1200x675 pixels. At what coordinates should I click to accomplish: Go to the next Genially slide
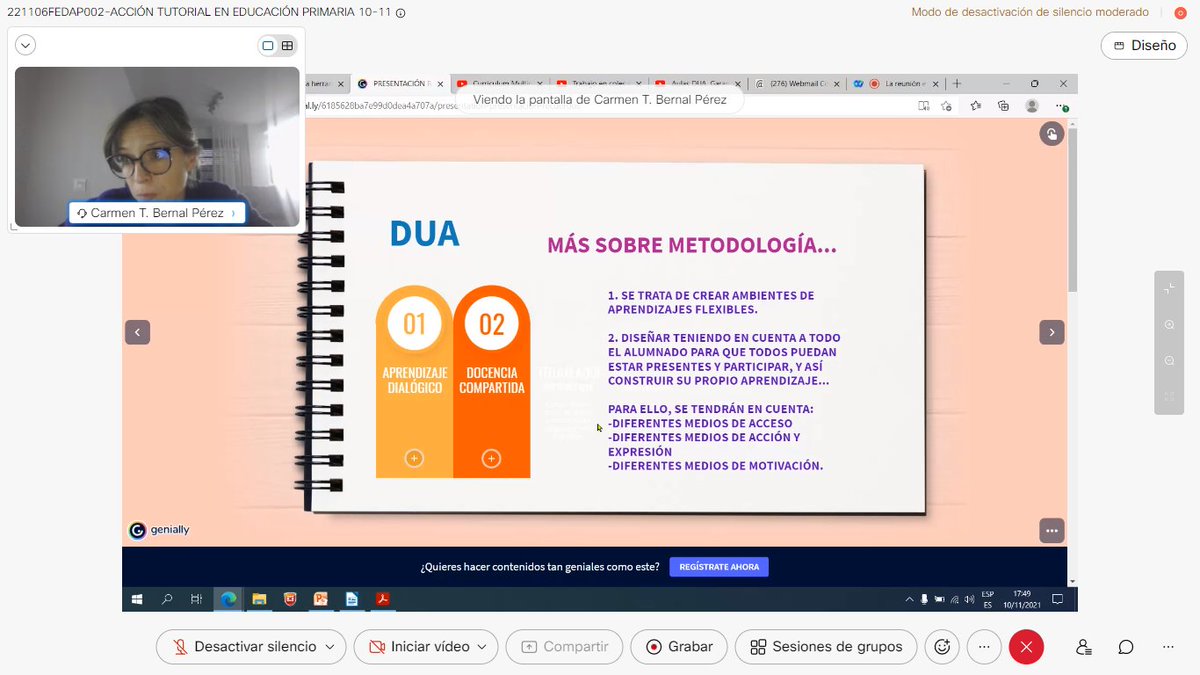click(1051, 332)
